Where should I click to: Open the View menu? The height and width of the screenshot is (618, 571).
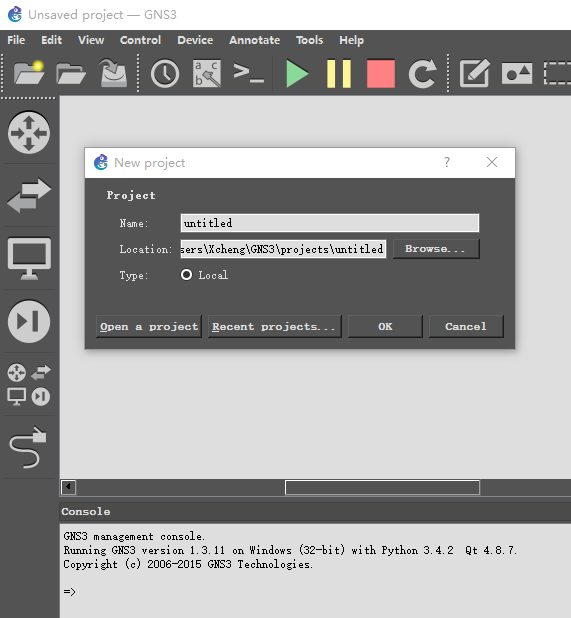[x=91, y=40]
